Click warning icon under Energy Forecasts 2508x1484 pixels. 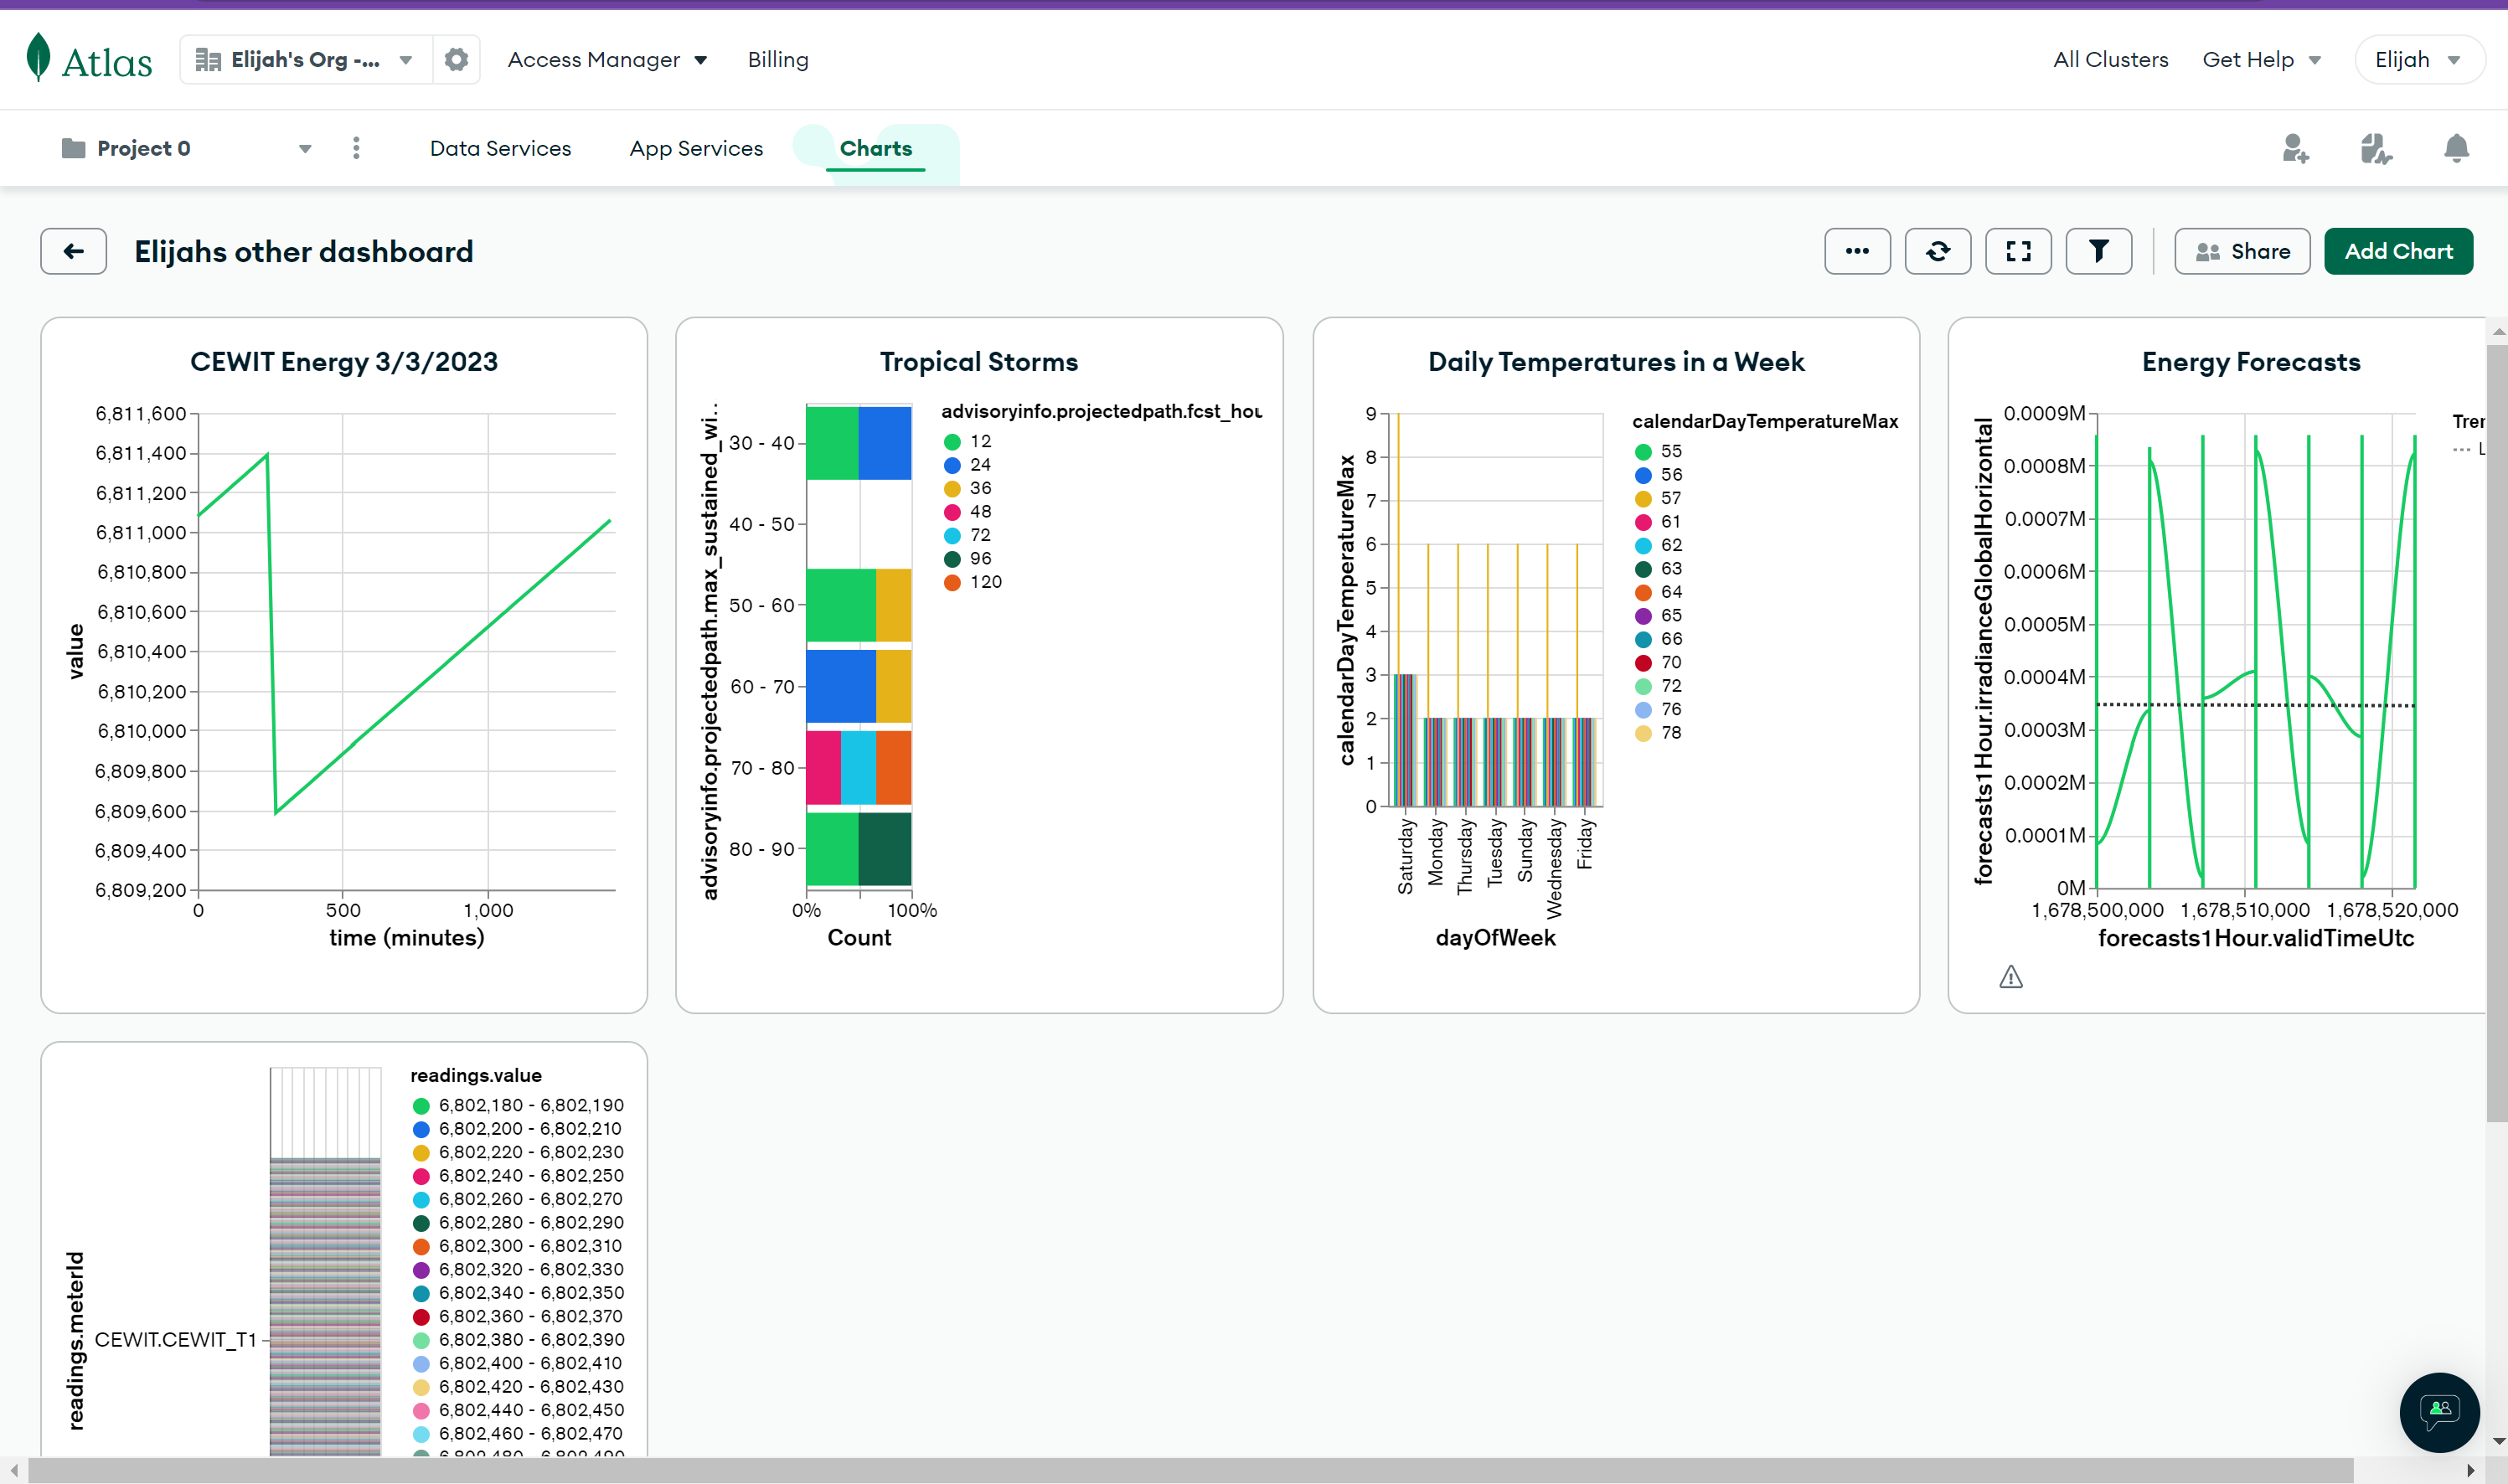pos(2010,977)
